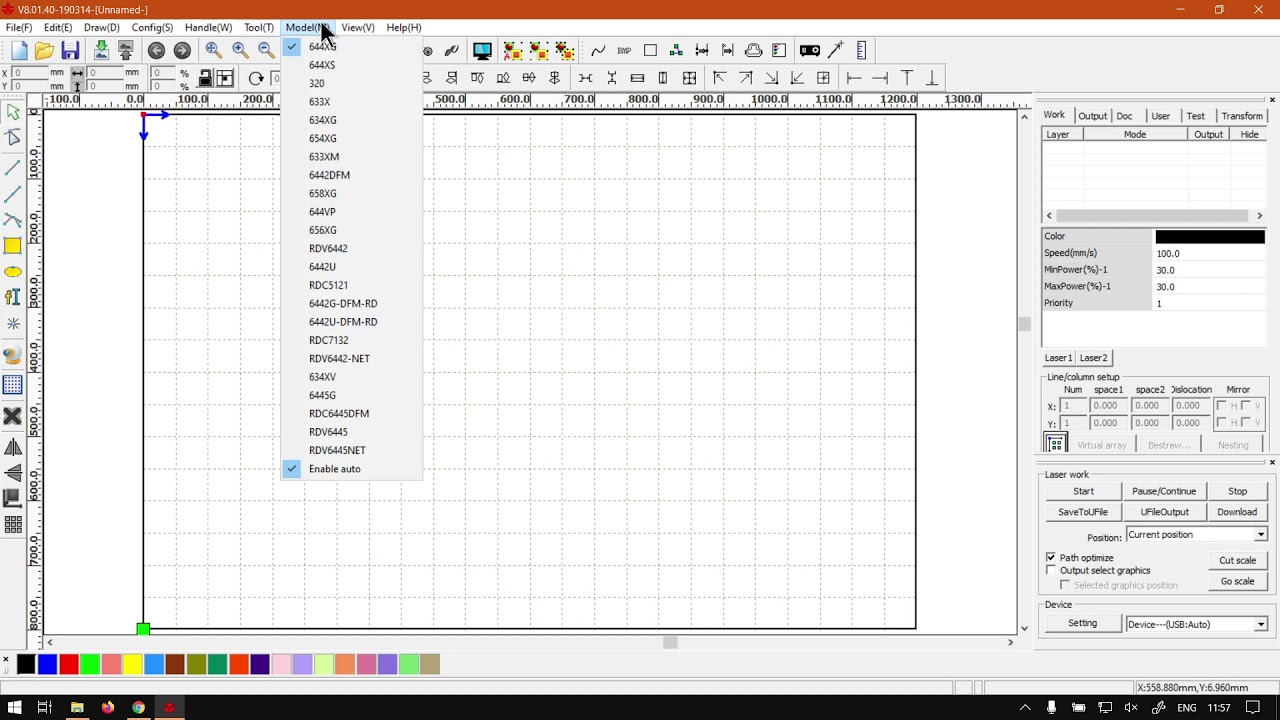This screenshot has height=720, width=1280.
Task: Click the Start laser work button
Action: pos(1083,491)
